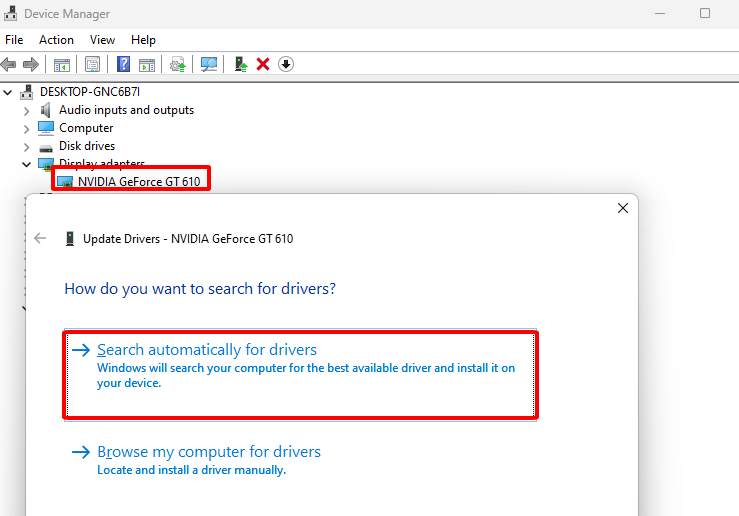Screen dimensions: 739x516
Task: Scan for hardware changes monitor icon
Action: pyautogui.click(x=209, y=64)
